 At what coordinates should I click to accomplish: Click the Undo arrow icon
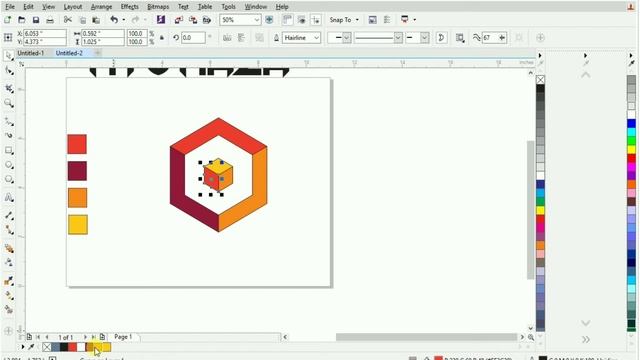coord(114,20)
